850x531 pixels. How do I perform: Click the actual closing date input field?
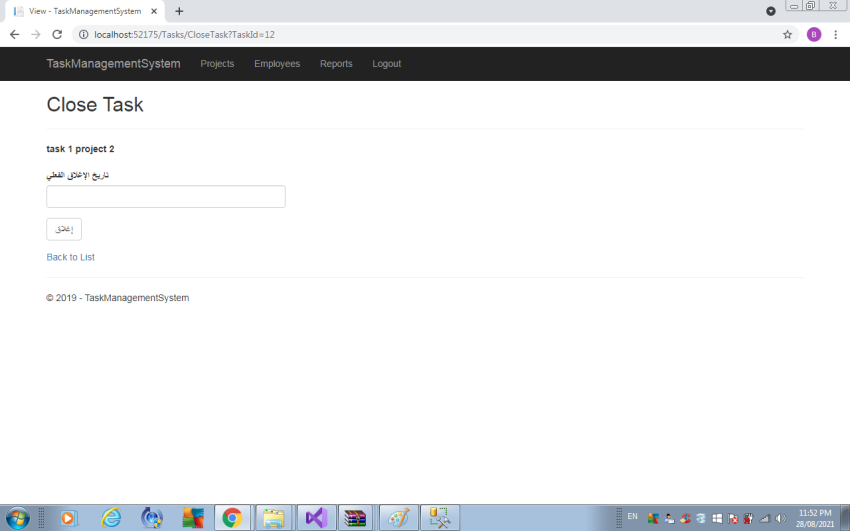click(x=166, y=197)
